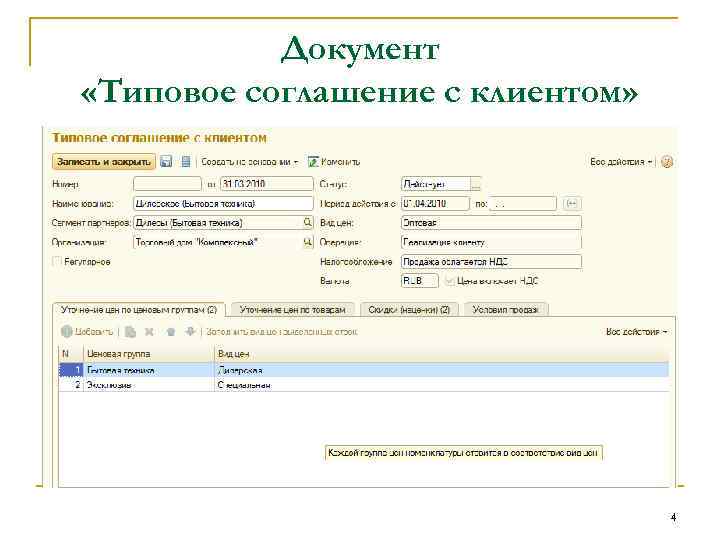
Task: Click the 'Добавить' button in table toolbar
Action: click(87, 332)
